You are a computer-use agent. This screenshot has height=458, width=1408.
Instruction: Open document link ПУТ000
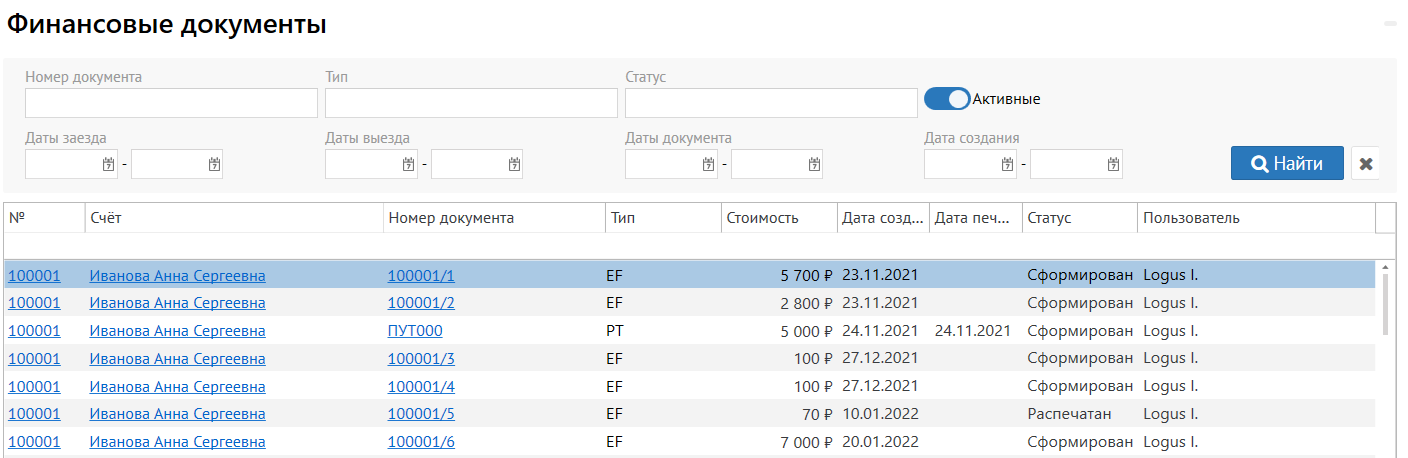(x=415, y=331)
